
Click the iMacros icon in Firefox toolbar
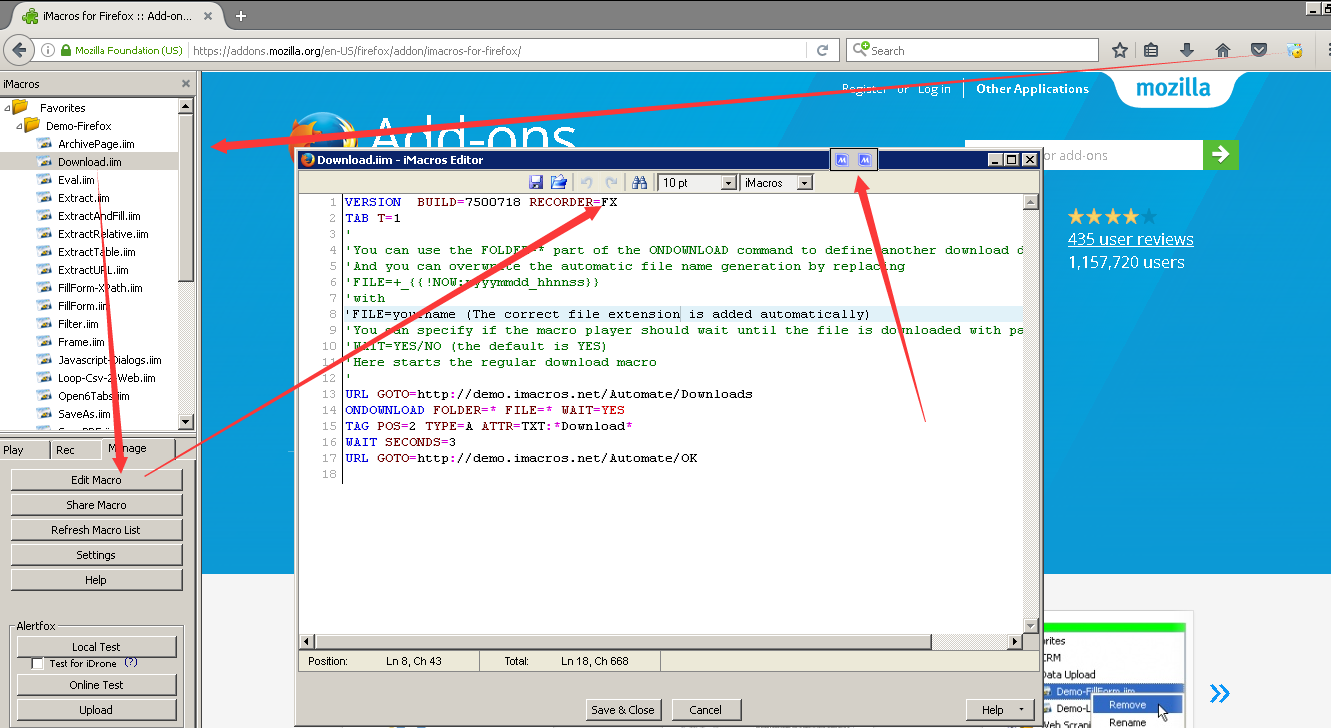pyautogui.click(x=1295, y=50)
